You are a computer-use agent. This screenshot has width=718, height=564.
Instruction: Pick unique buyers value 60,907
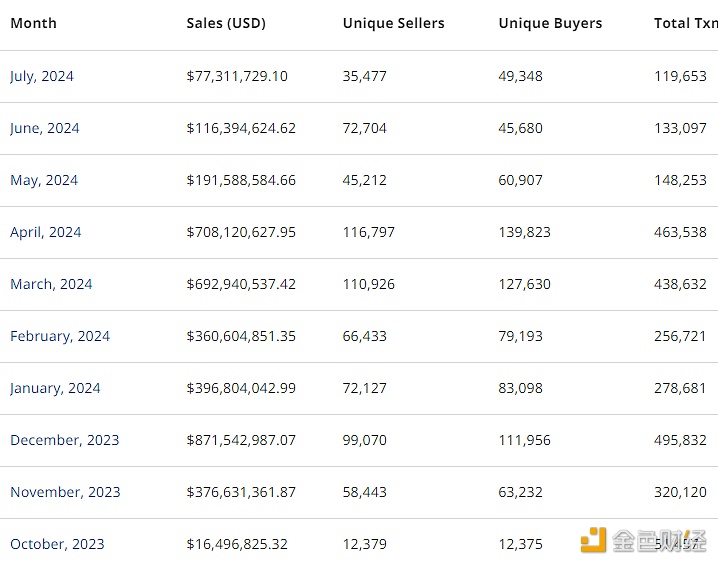point(521,180)
